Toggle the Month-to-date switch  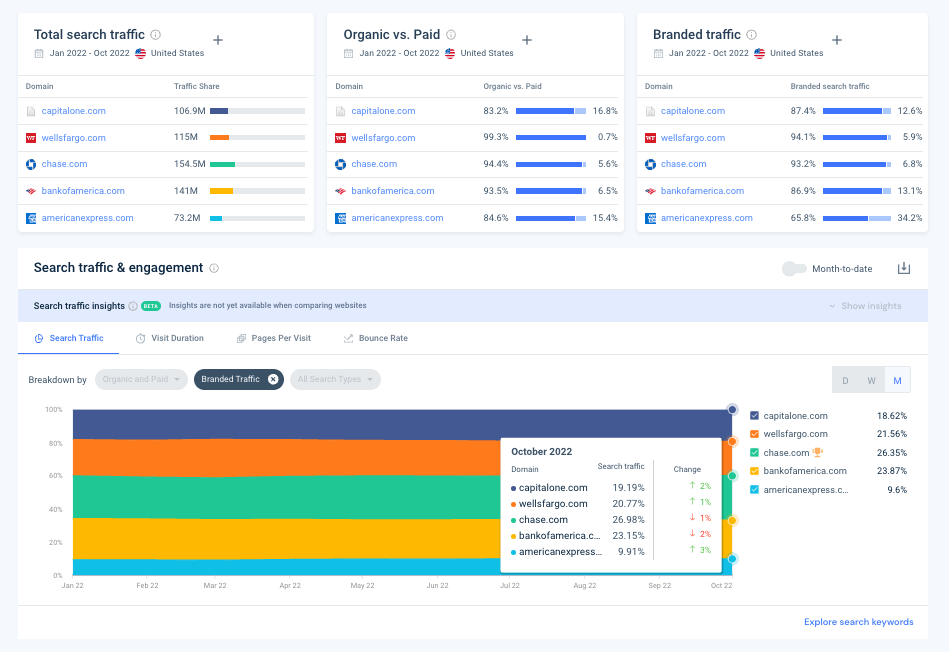(x=794, y=269)
